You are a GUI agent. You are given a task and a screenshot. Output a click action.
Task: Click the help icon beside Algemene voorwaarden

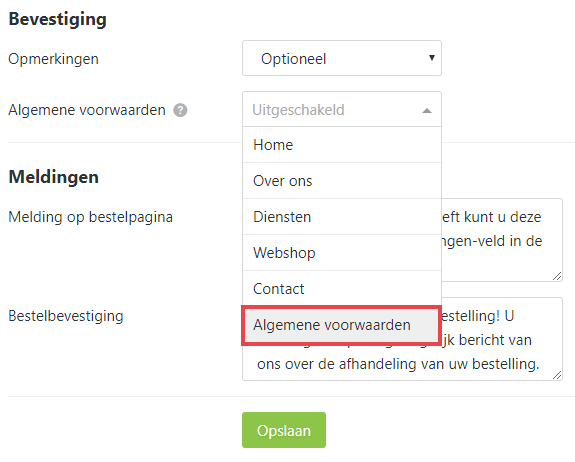(x=180, y=110)
